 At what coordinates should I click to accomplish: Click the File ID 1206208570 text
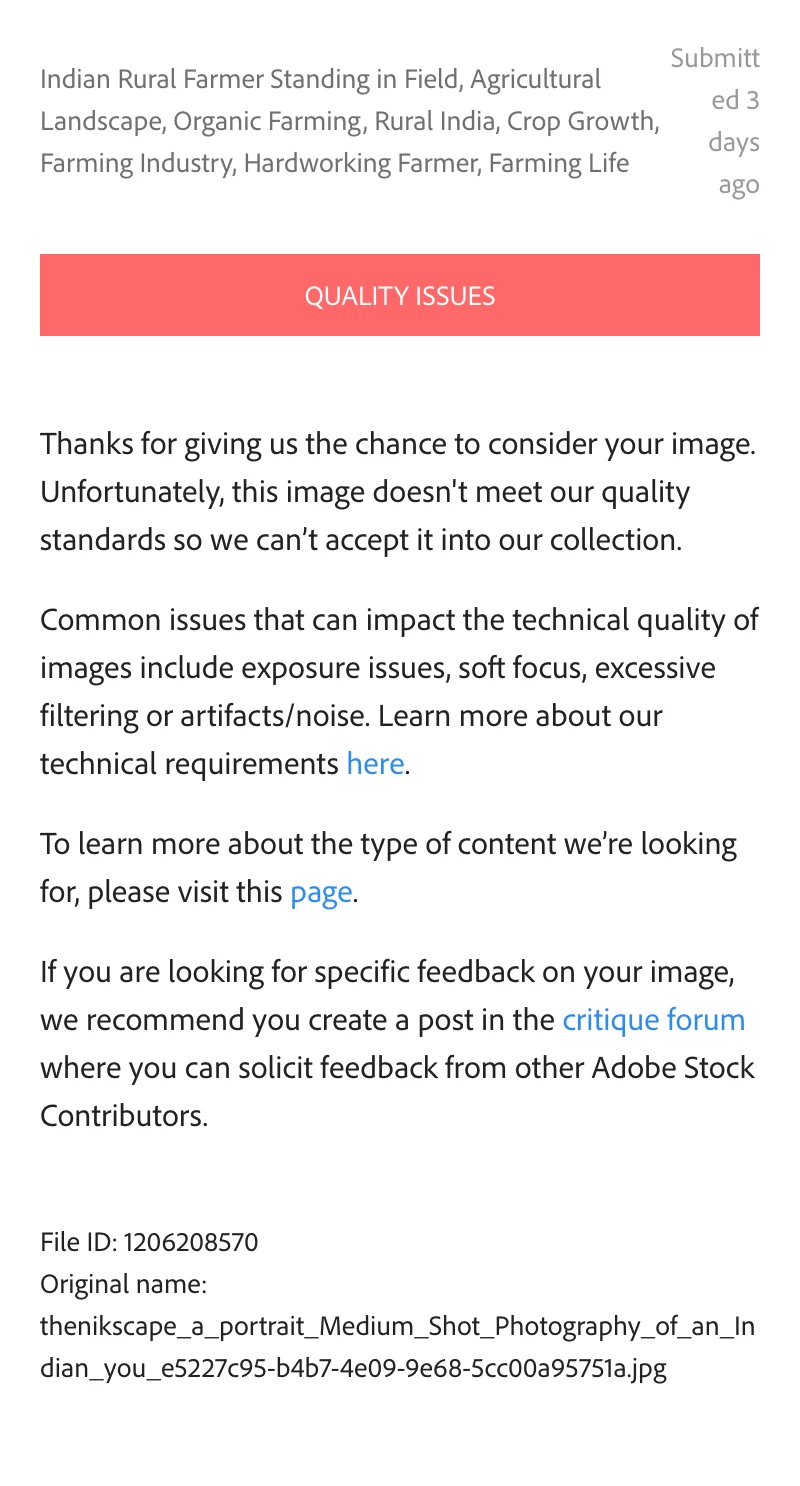(149, 1244)
